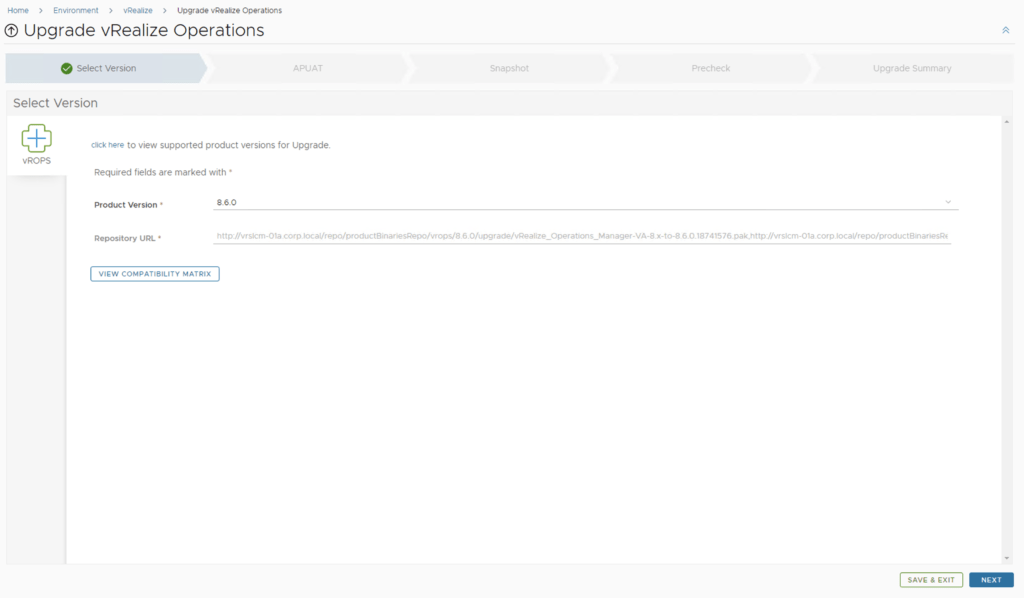Open the vRealize breadcrumb link

(138, 10)
